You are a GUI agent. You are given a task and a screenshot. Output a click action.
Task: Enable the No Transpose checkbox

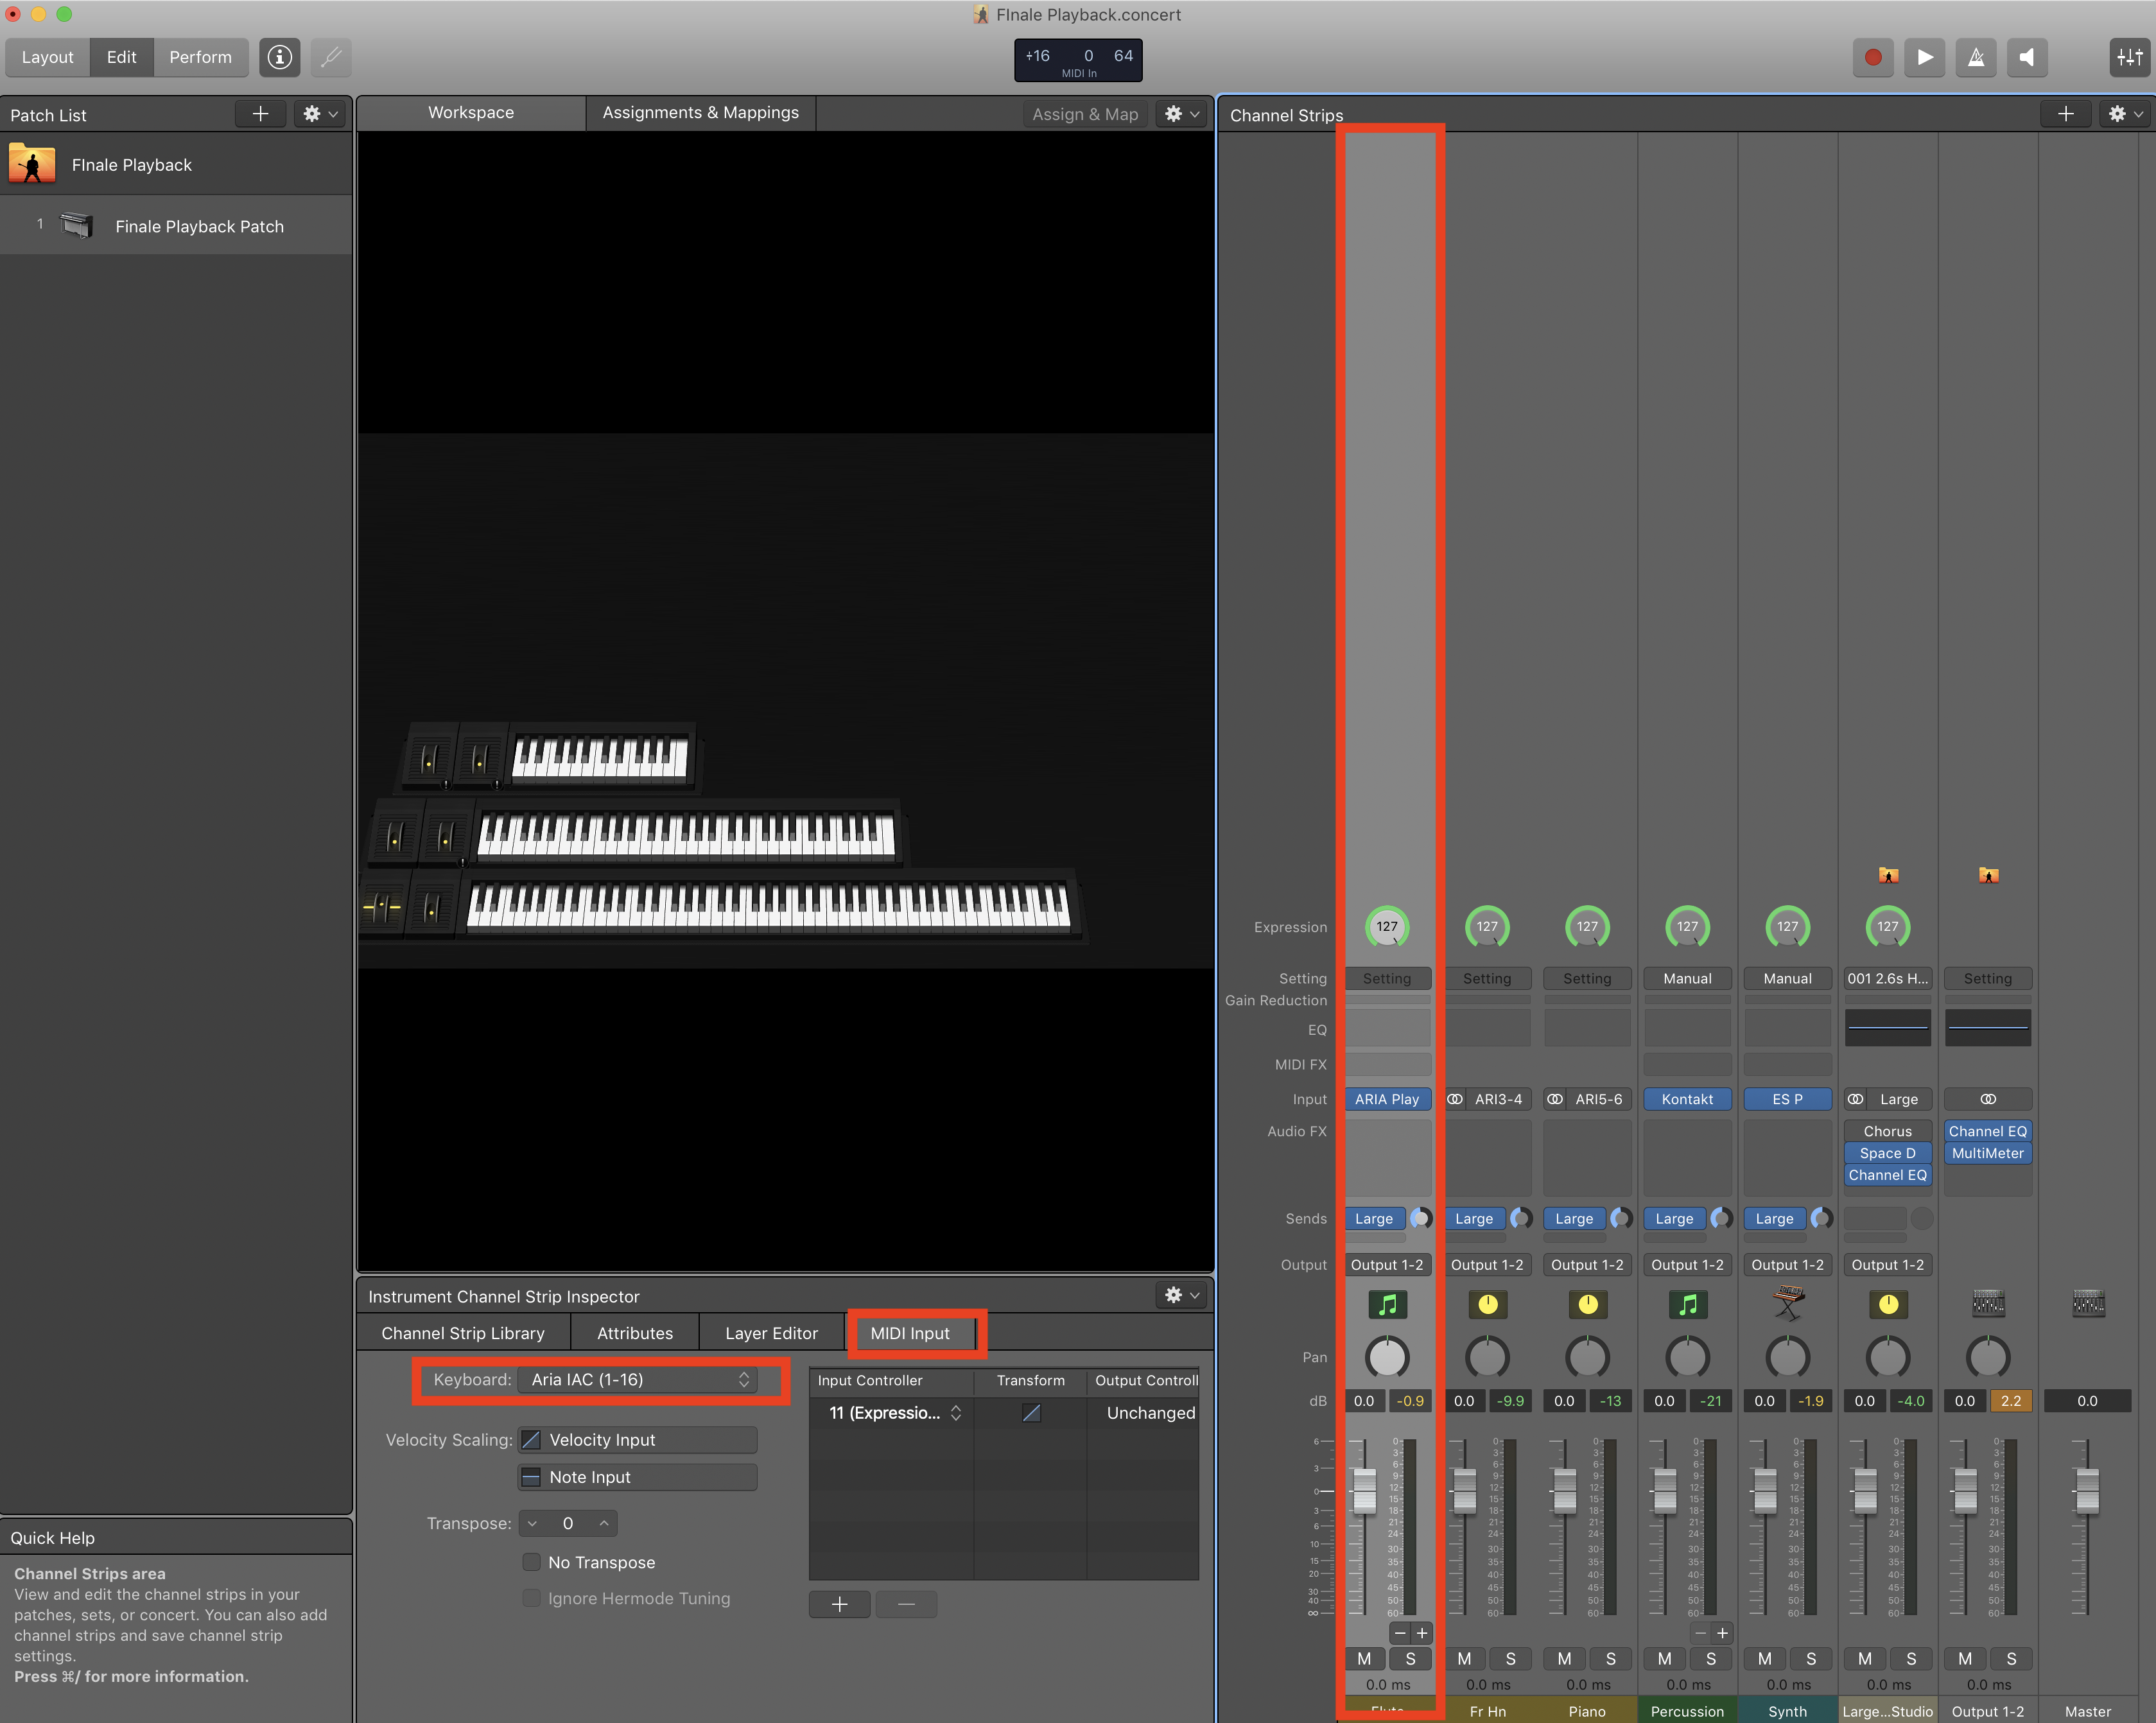[532, 1562]
